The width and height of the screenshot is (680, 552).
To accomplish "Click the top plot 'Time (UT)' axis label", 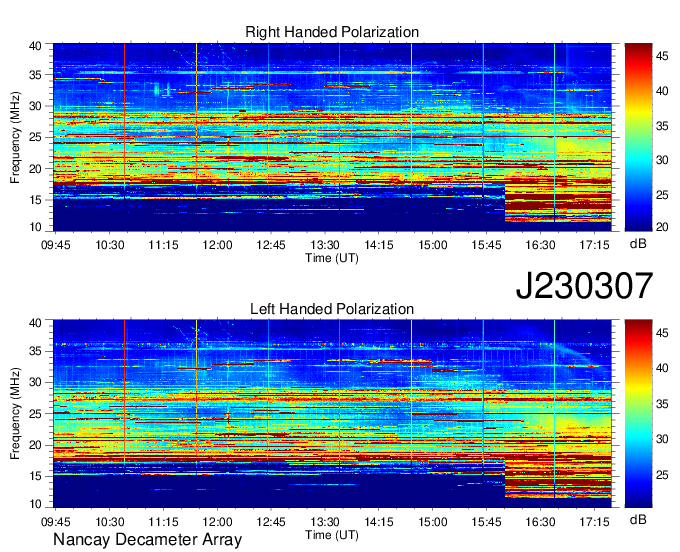I will (x=332, y=258).
